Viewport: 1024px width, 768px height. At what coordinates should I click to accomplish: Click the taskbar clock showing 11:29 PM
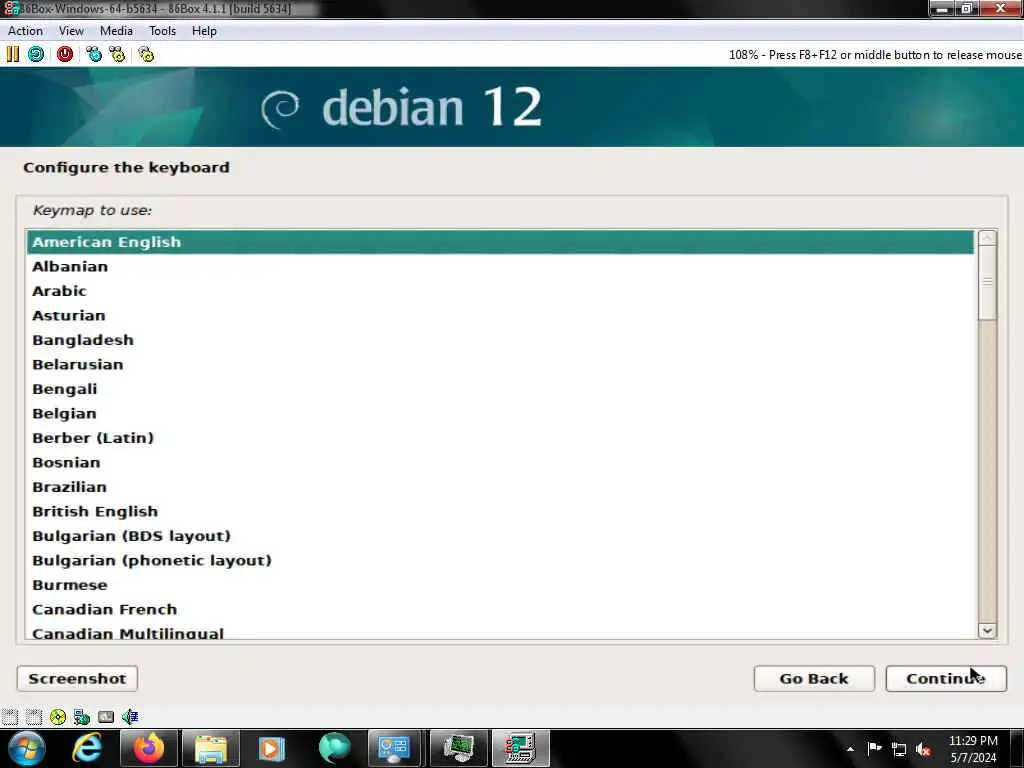(x=973, y=749)
